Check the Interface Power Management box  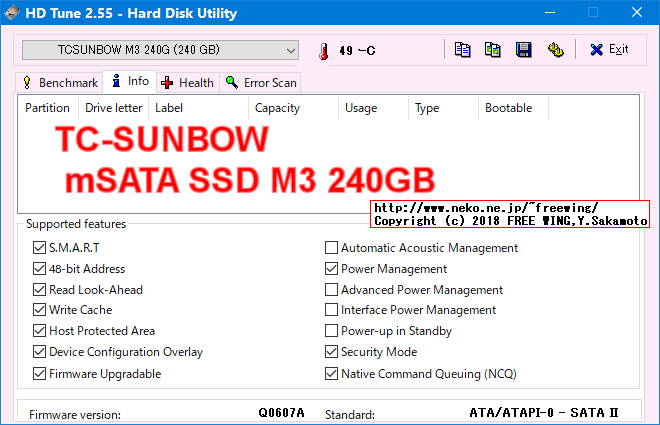(332, 310)
